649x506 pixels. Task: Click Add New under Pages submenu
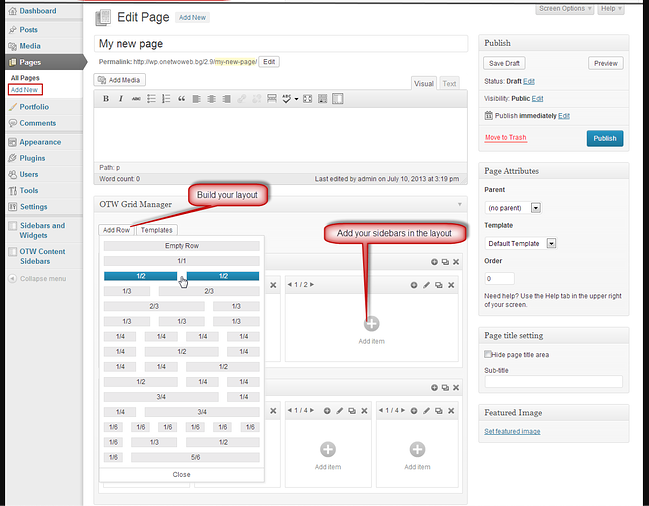(24, 90)
